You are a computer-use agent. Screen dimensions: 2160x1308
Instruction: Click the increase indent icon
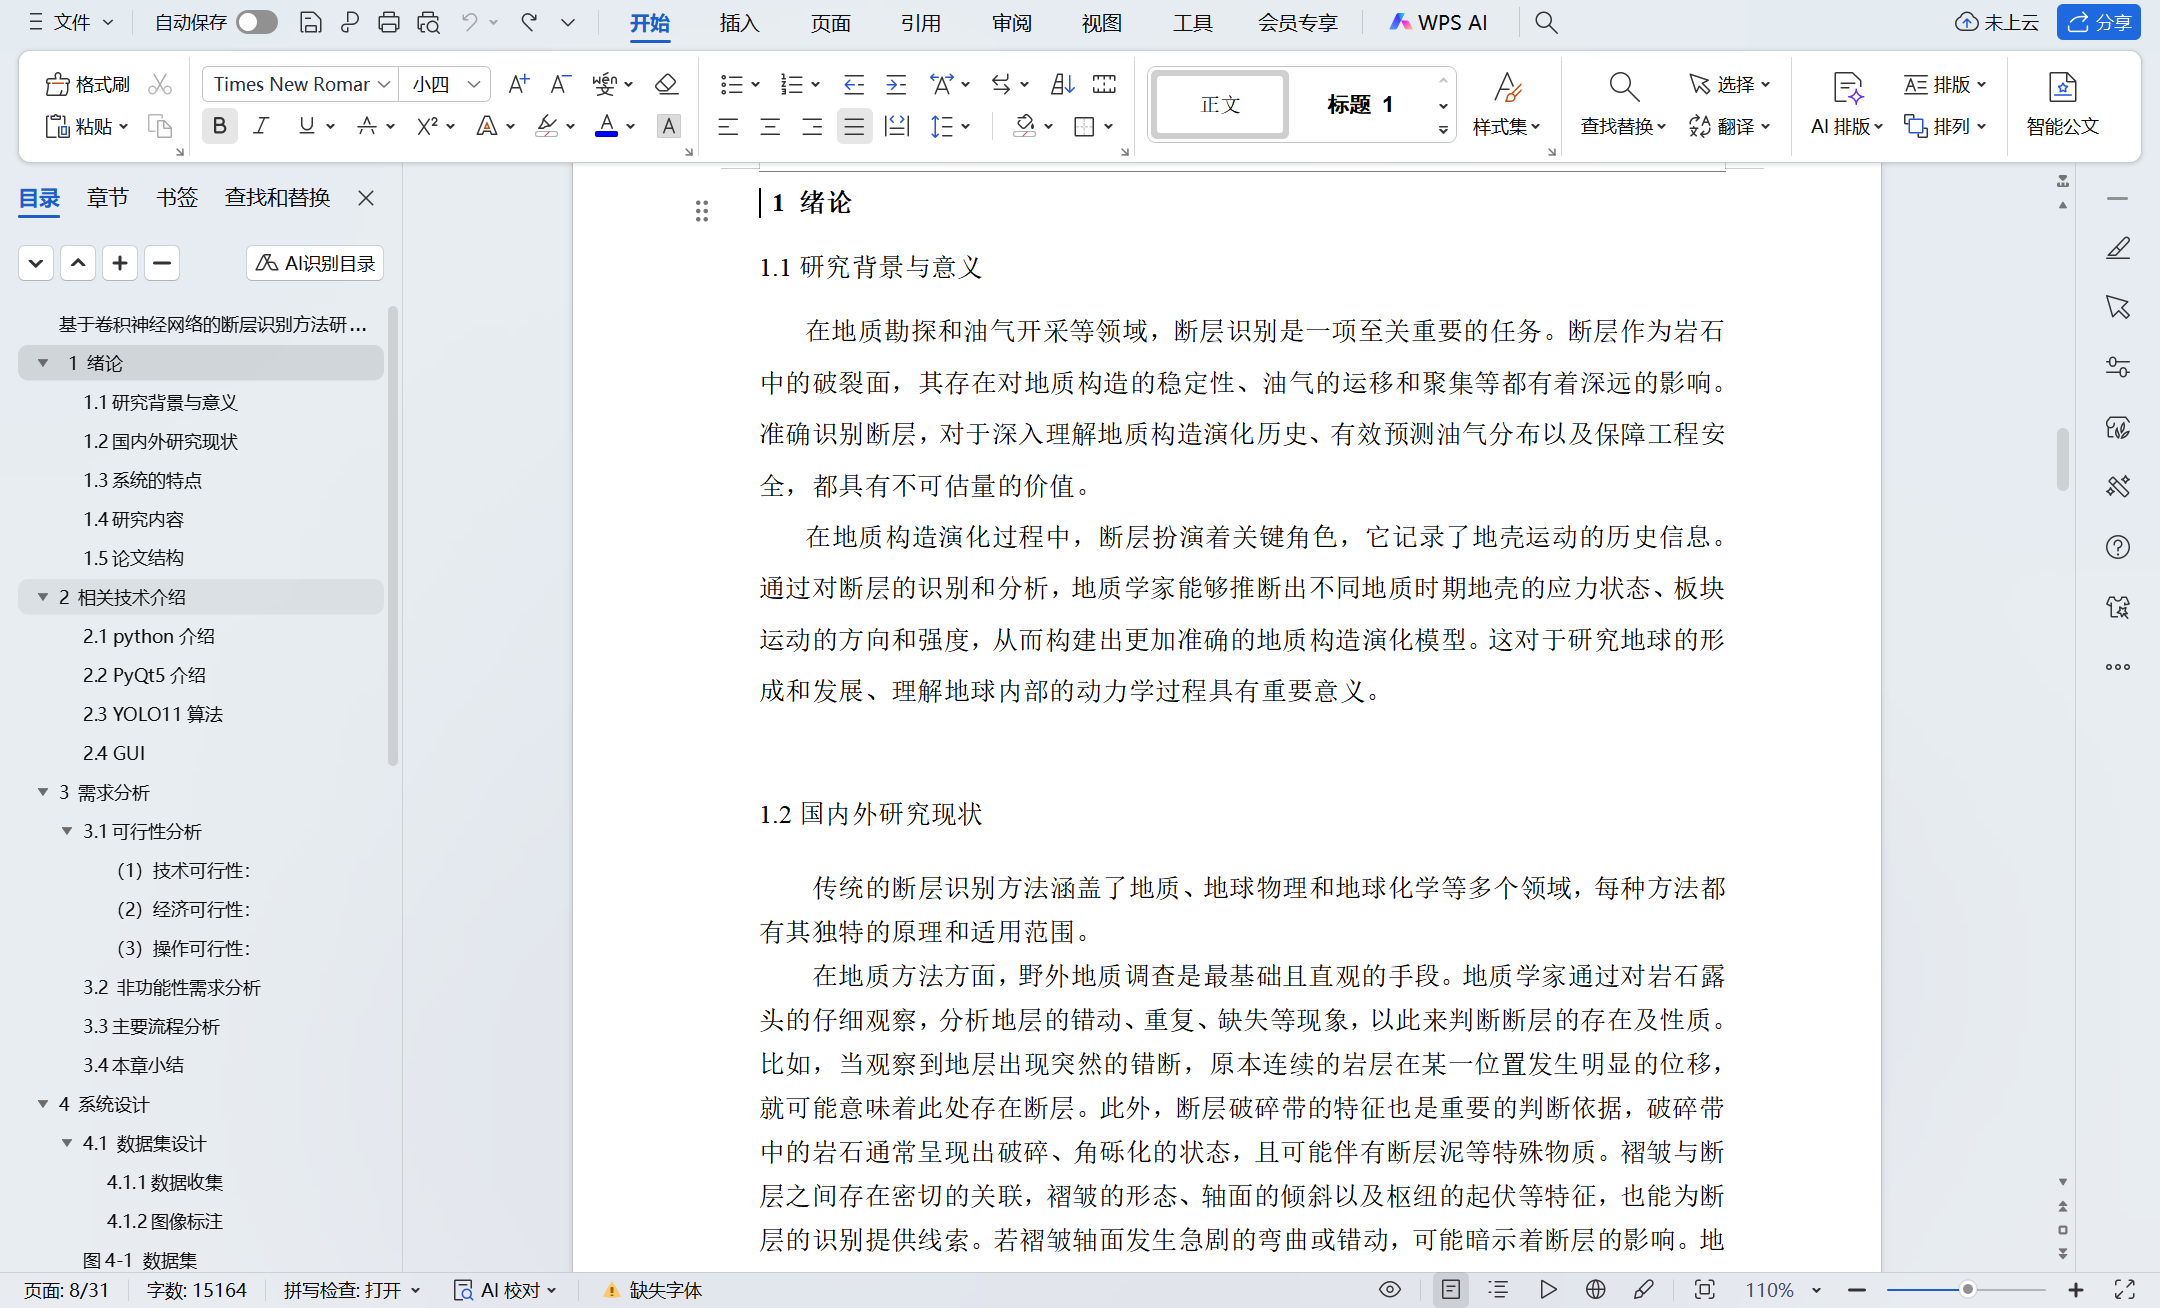896,85
